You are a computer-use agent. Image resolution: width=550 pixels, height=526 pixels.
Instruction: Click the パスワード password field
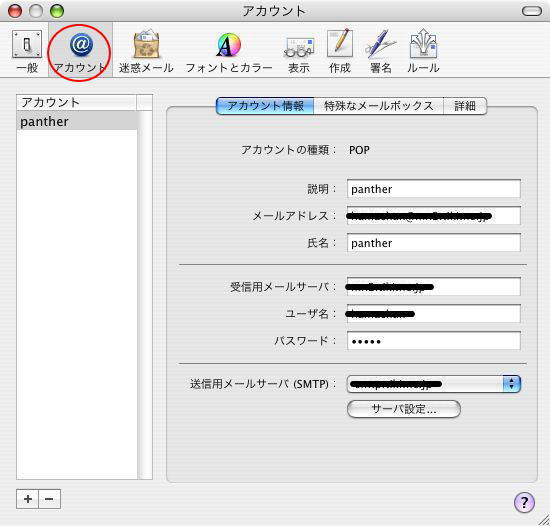434,340
